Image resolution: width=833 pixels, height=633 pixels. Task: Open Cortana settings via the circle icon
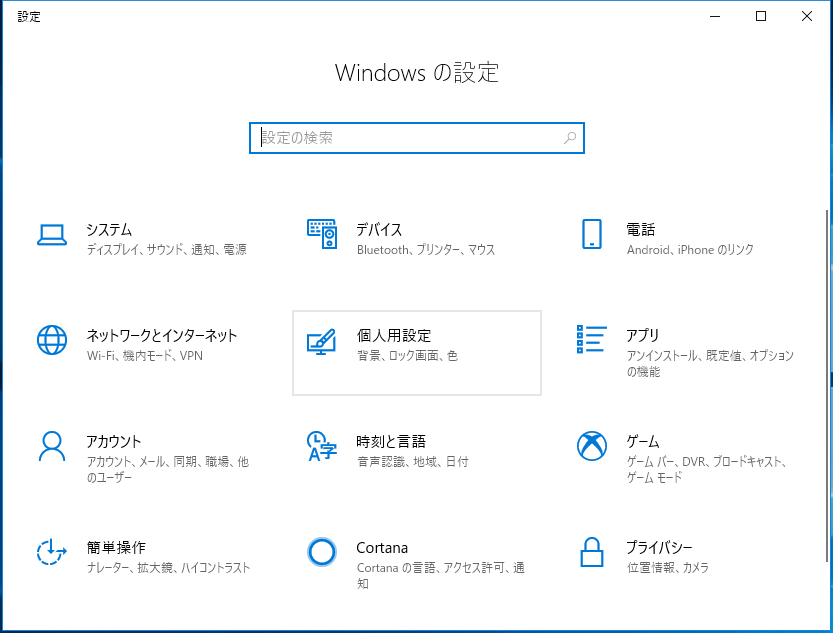(322, 551)
